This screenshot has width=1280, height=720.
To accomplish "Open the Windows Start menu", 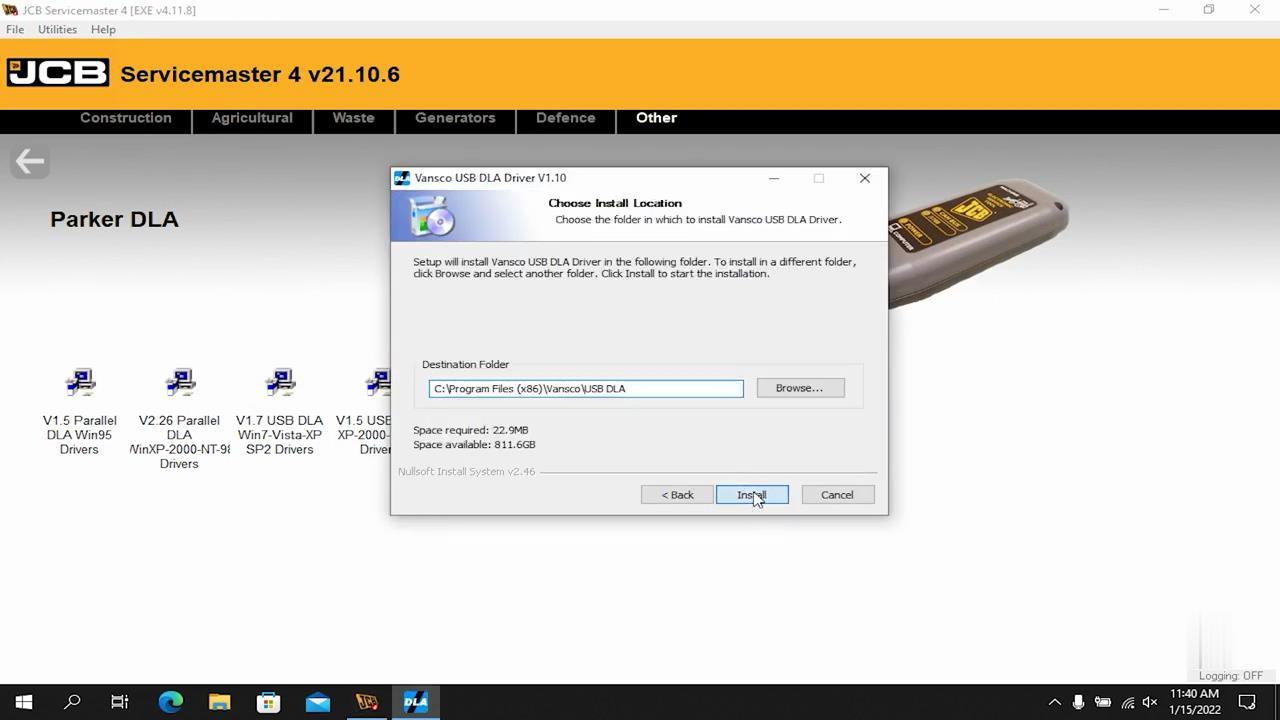I will (x=24, y=702).
